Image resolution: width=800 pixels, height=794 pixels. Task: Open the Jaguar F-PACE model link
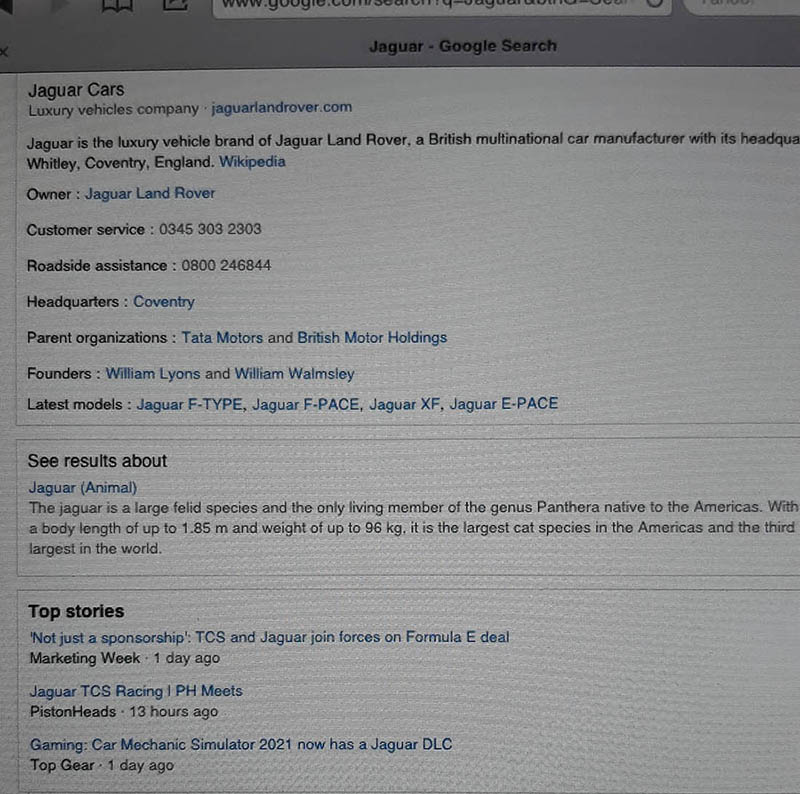[306, 404]
